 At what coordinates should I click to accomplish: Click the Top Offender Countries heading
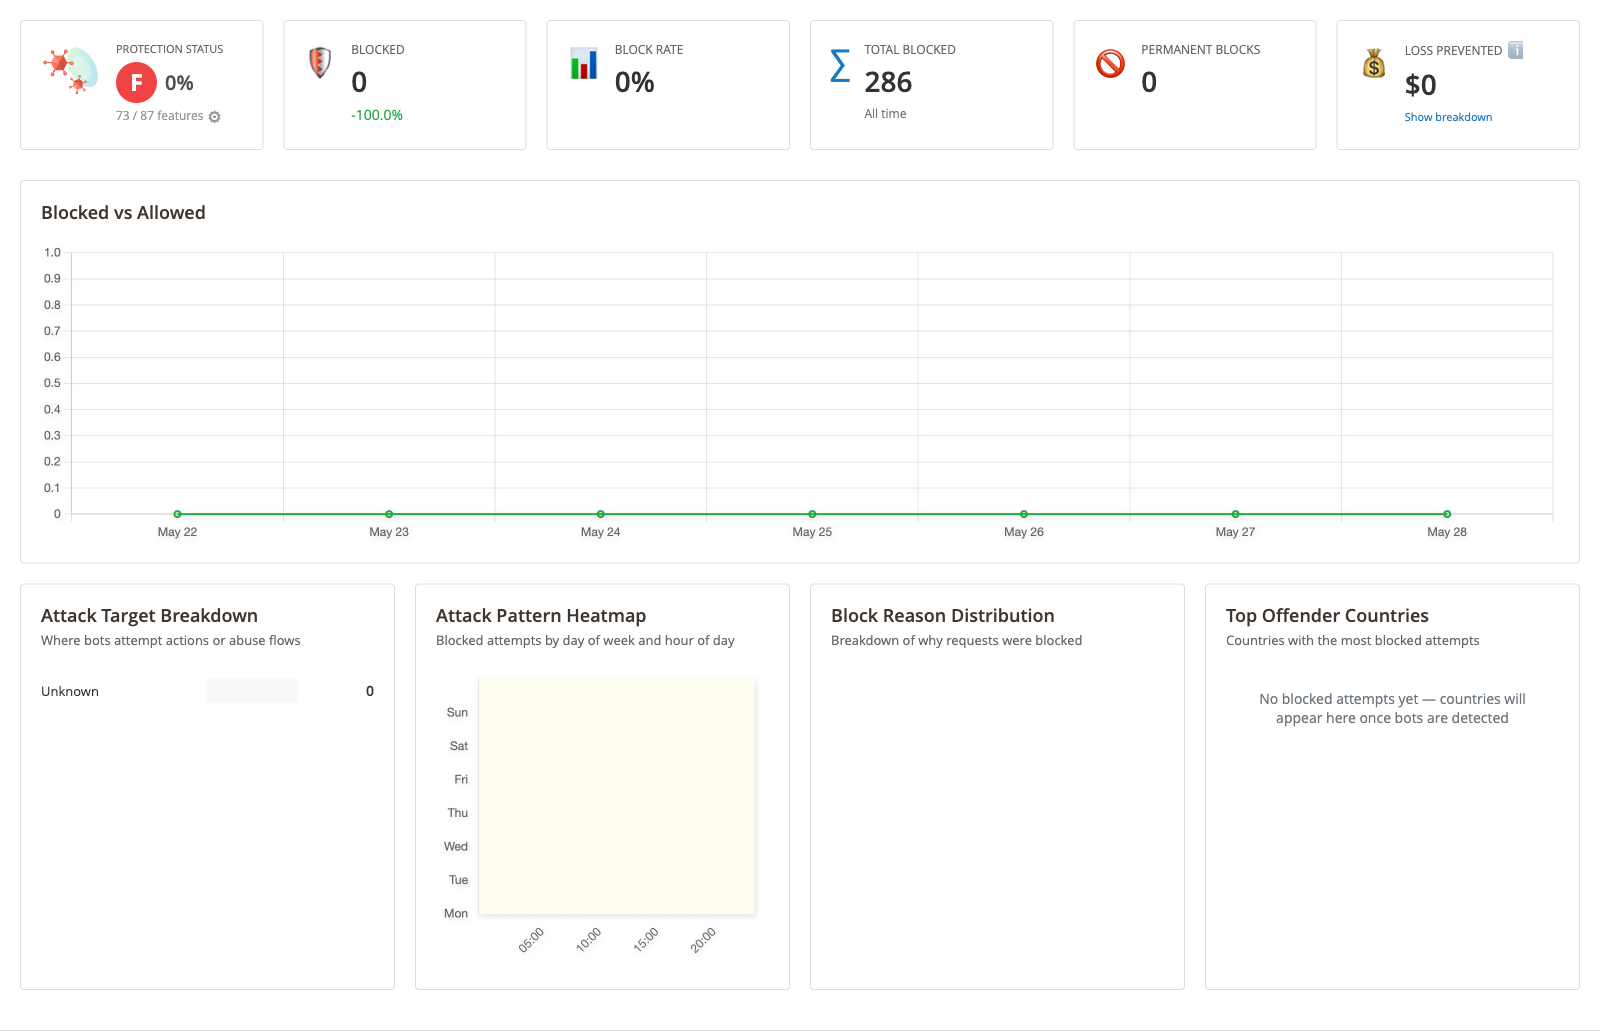click(1327, 616)
